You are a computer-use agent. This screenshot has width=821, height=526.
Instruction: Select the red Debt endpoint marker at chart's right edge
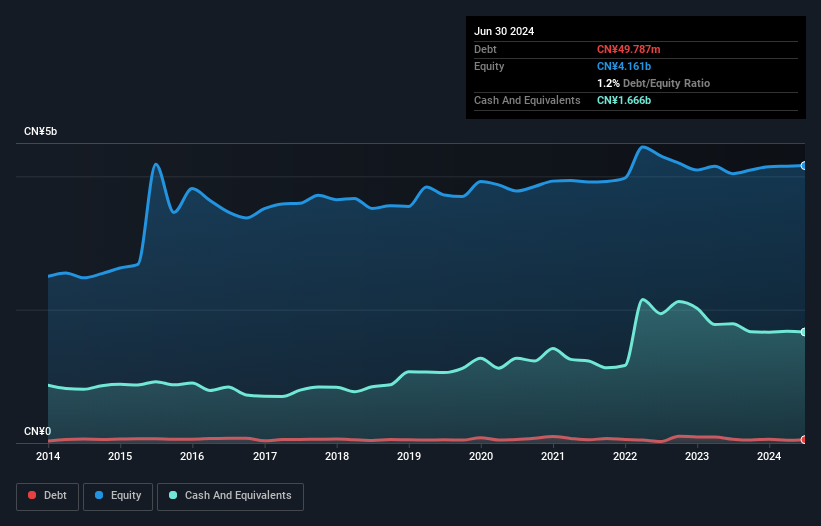coord(804,440)
